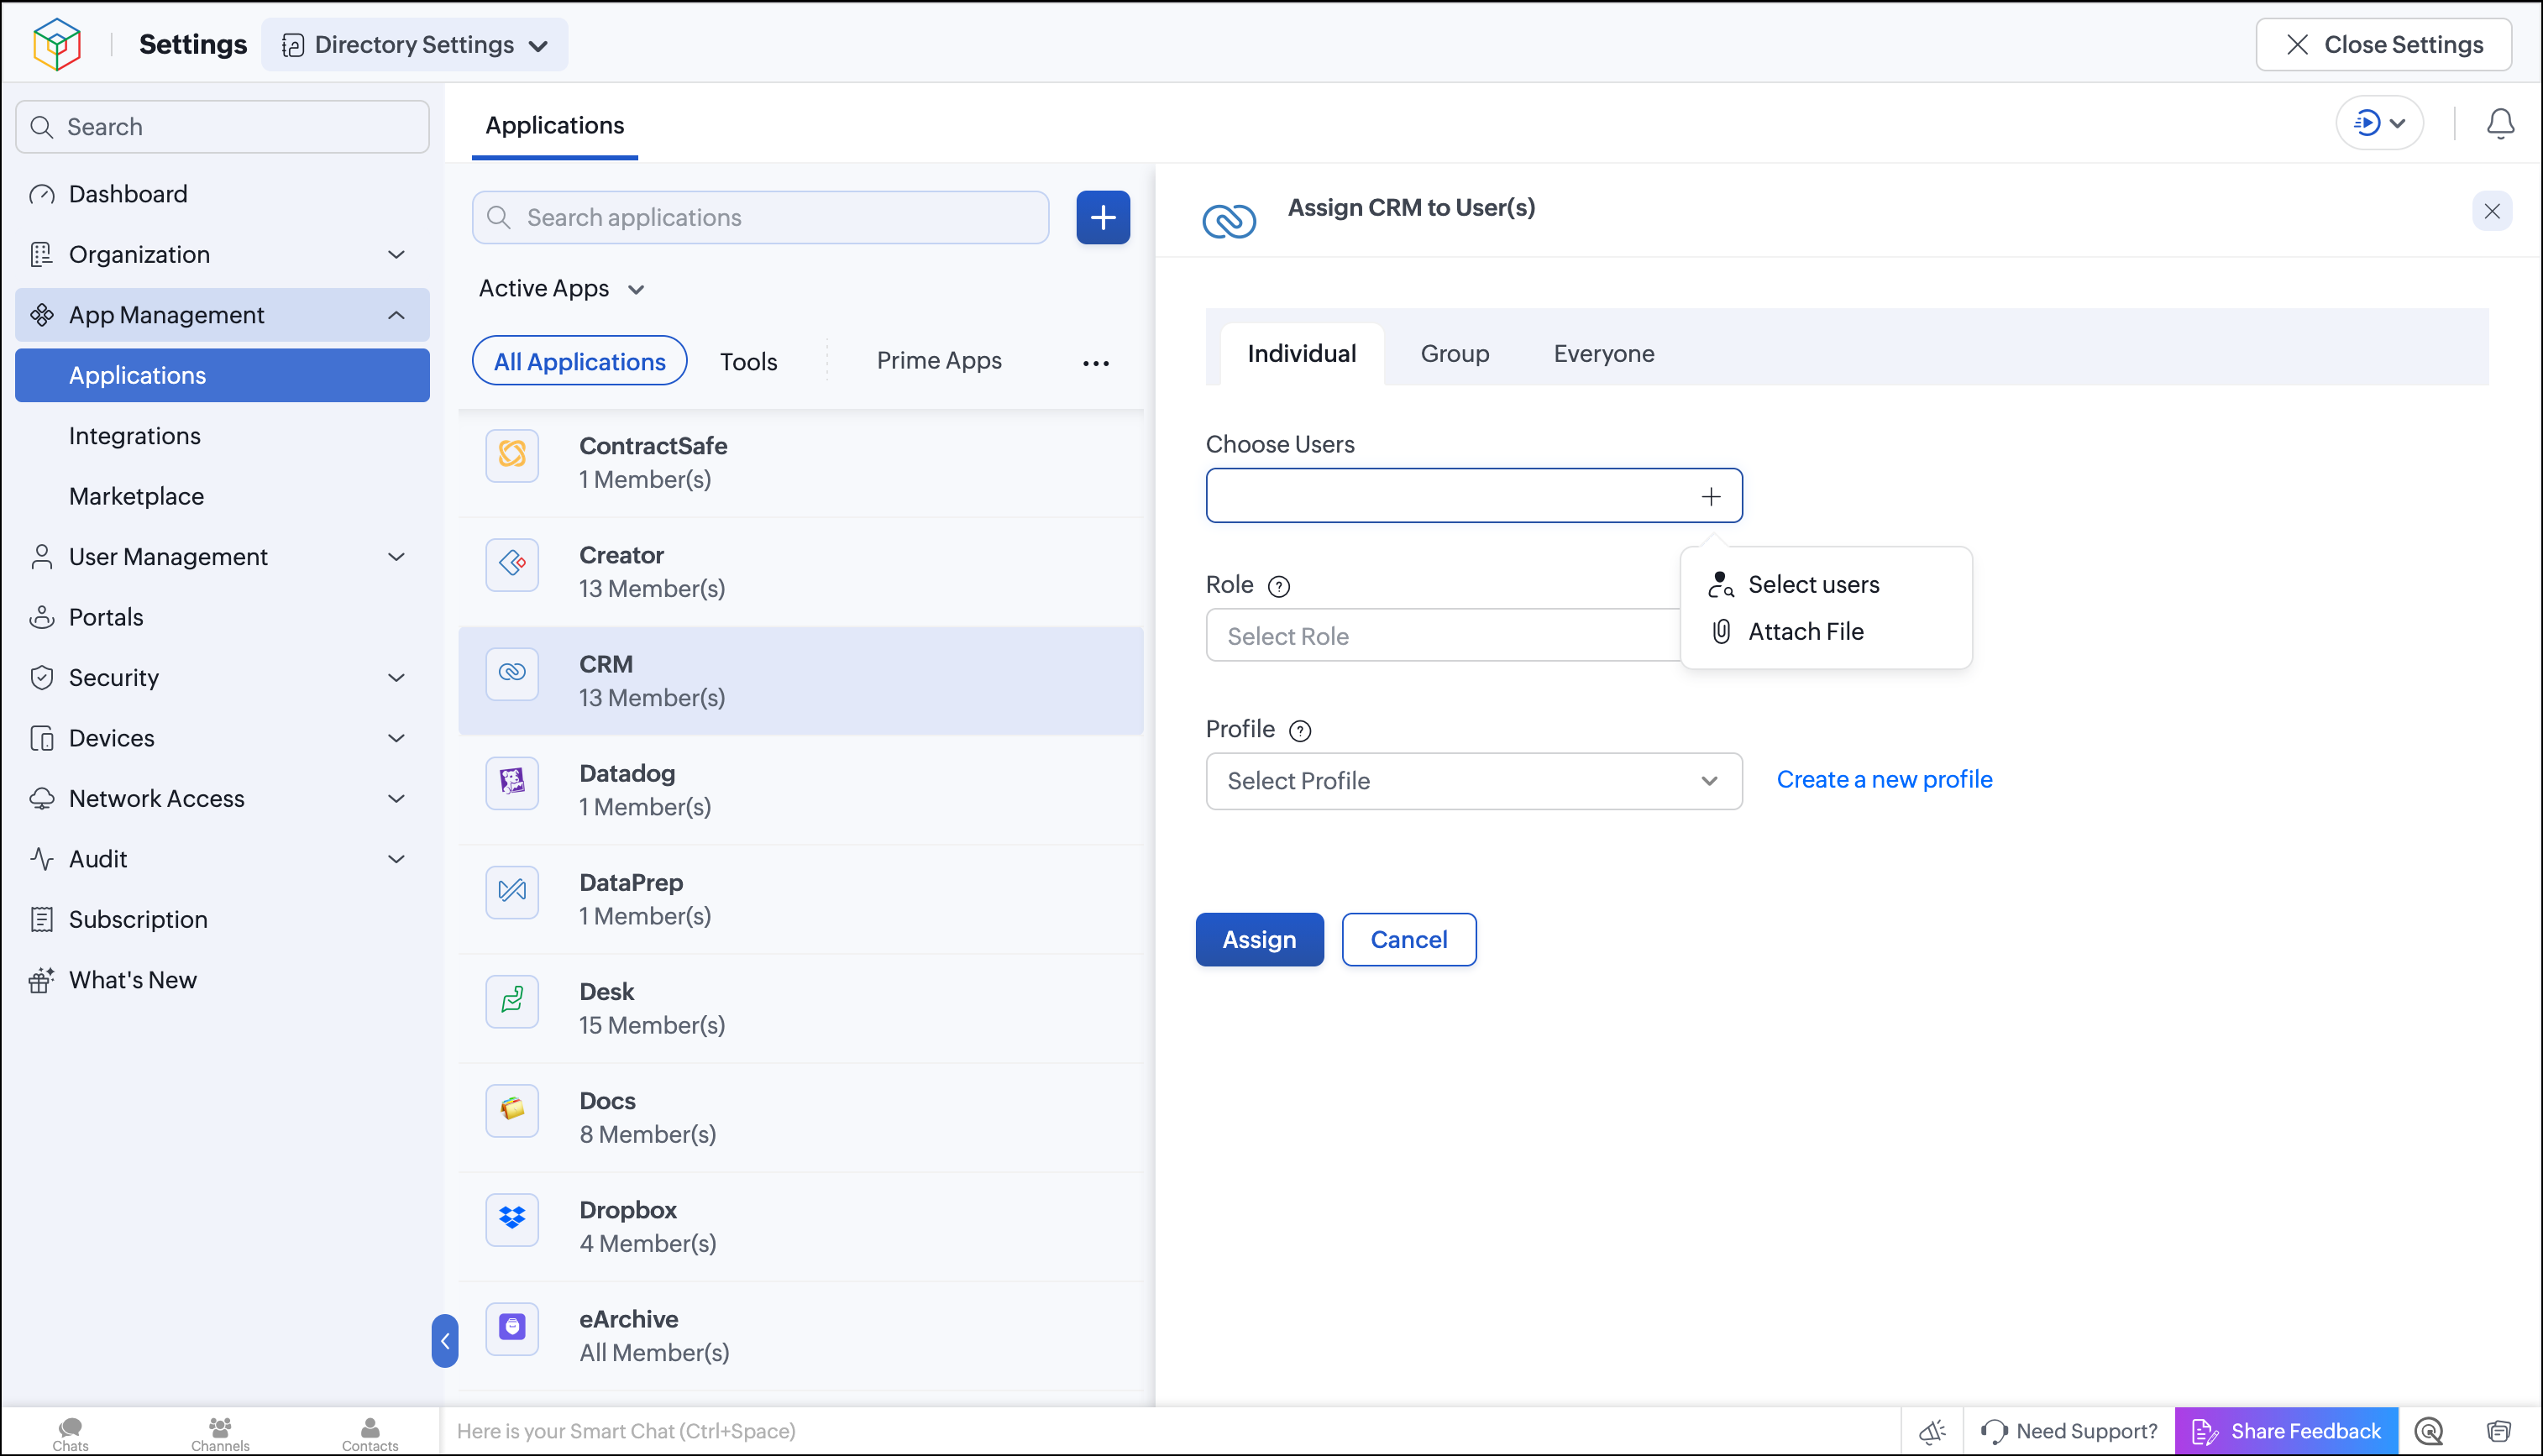Click Close Settings button
The image size is (2543, 1456).
pos(2383,45)
